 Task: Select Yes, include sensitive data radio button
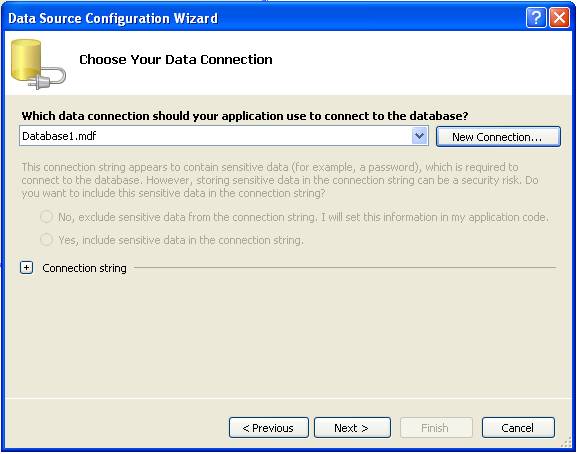46,240
